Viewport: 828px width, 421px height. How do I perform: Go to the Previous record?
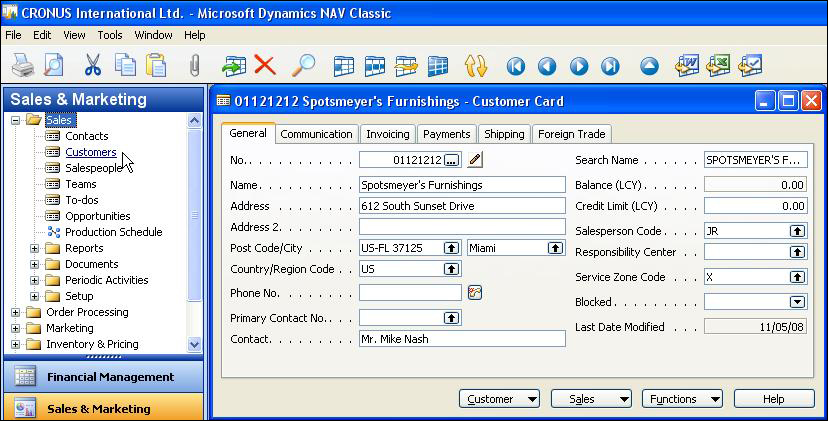click(547, 67)
